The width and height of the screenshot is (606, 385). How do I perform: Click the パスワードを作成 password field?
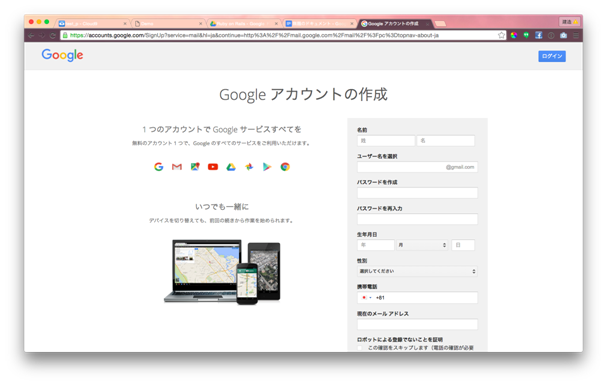(x=417, y=193)
